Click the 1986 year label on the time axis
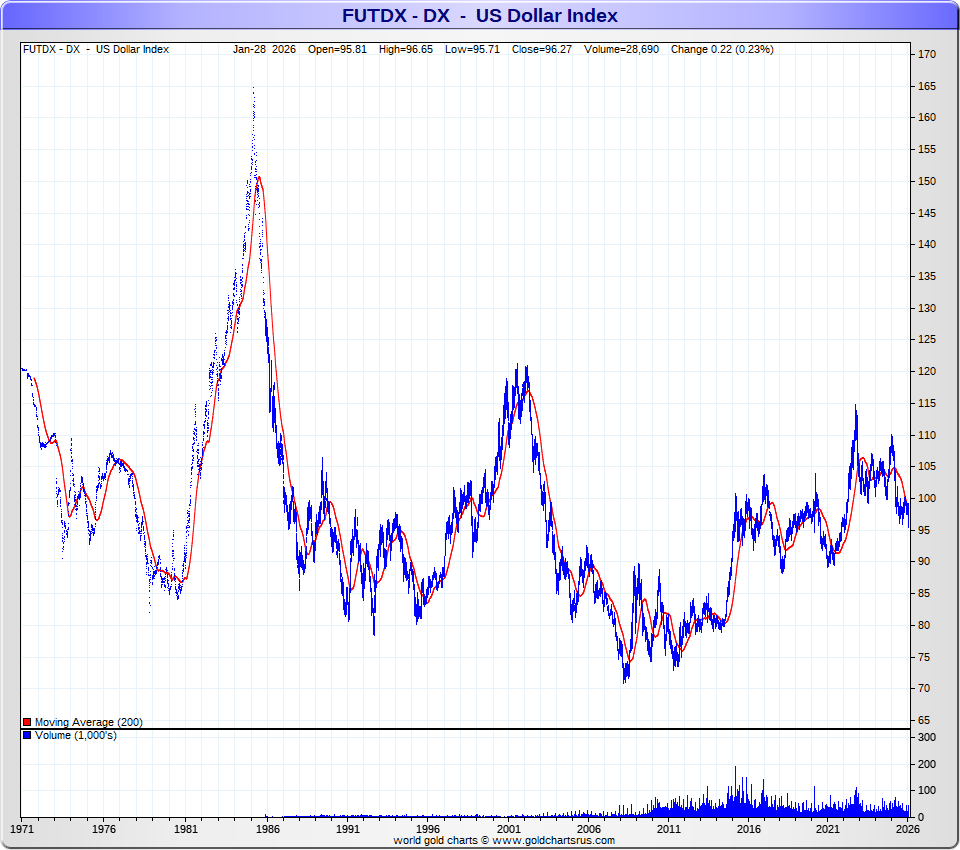Viewport: 960px width, 850px height. tap(266, 829)
